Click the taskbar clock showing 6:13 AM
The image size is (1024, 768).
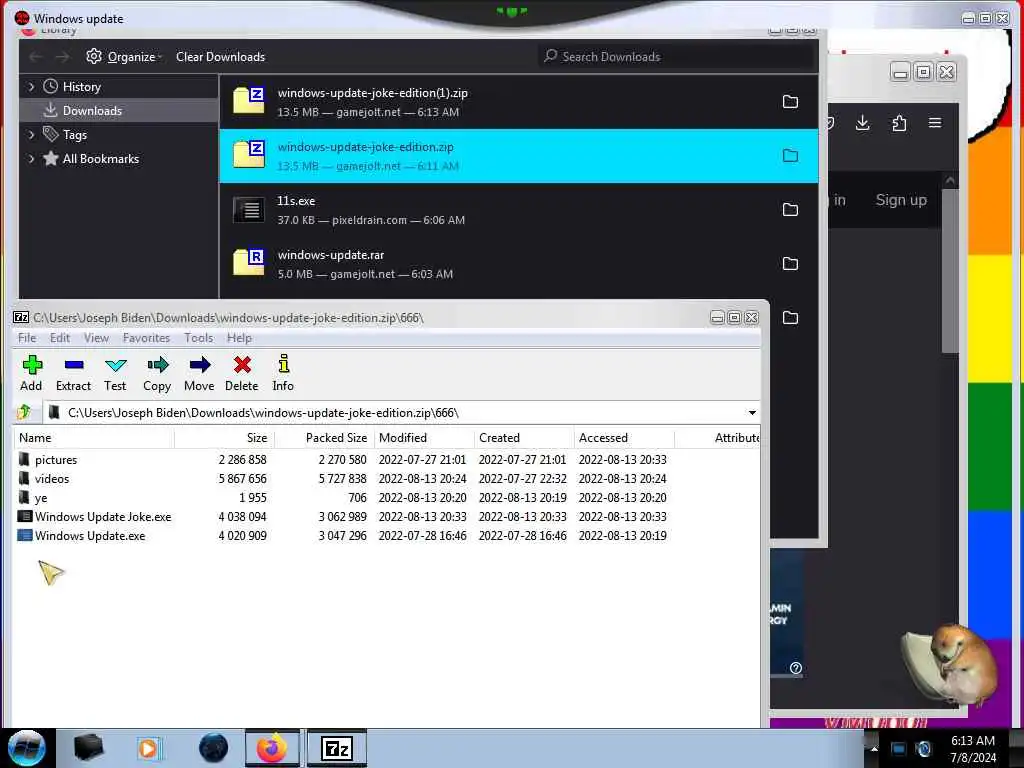click(x=972, y=749)
